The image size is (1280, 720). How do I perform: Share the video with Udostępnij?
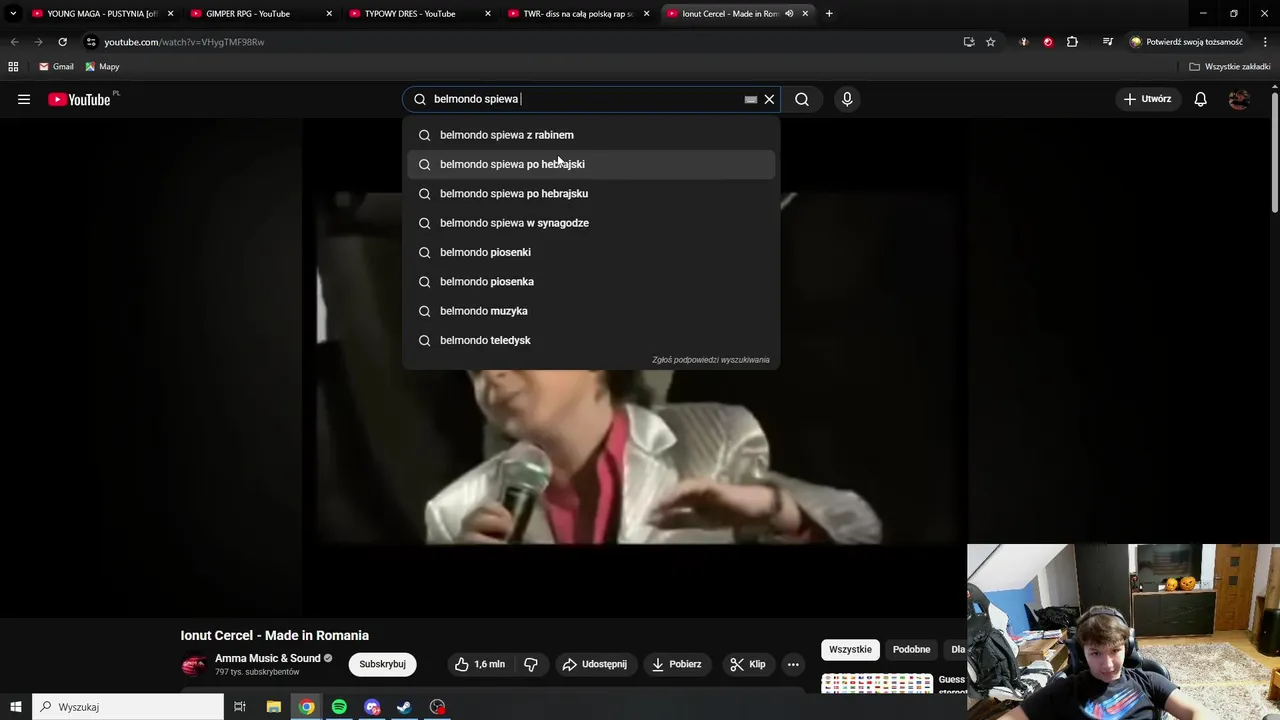595,664
